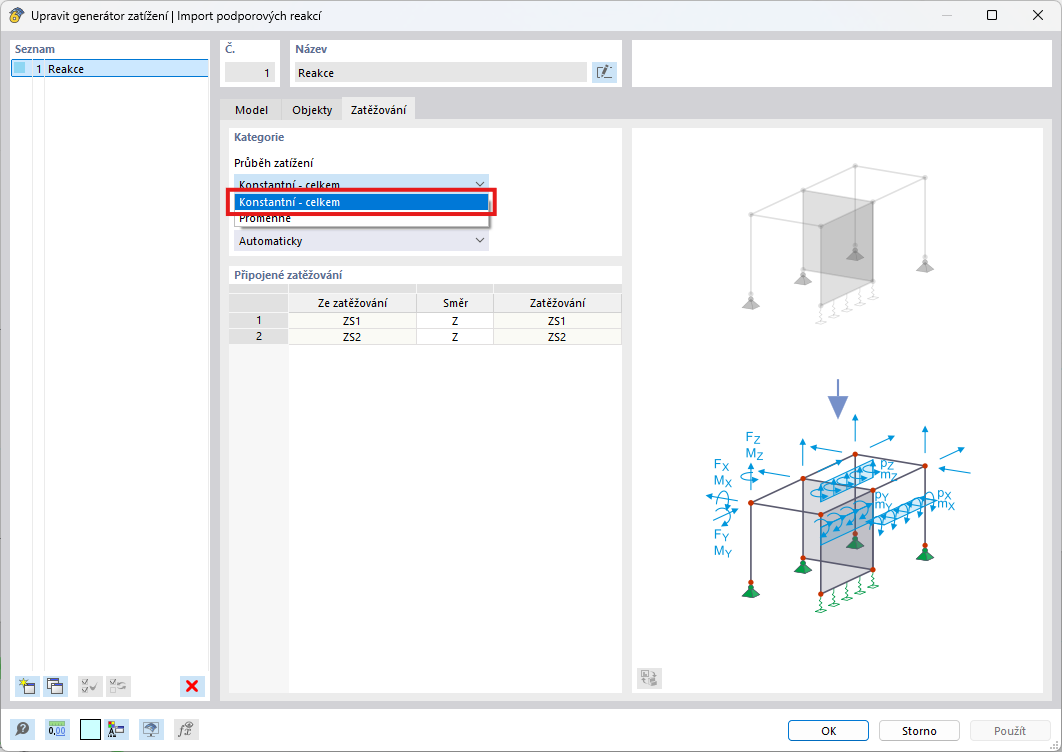Screen dimensions: 1062x752
Task: Click the gray structure model preview
Action: pos(838,244)
